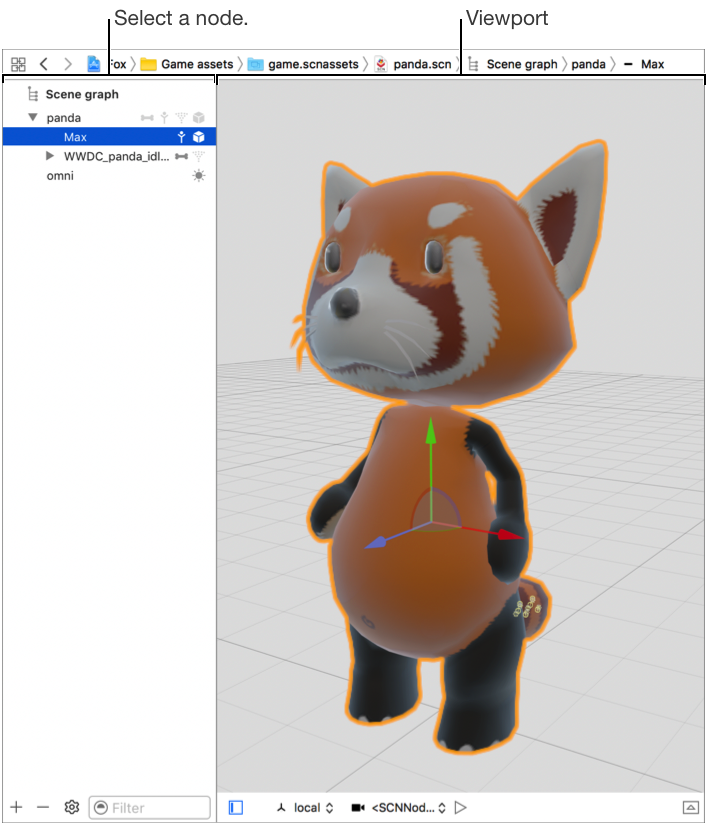Open the related items grid icon

tap(18, 64)
